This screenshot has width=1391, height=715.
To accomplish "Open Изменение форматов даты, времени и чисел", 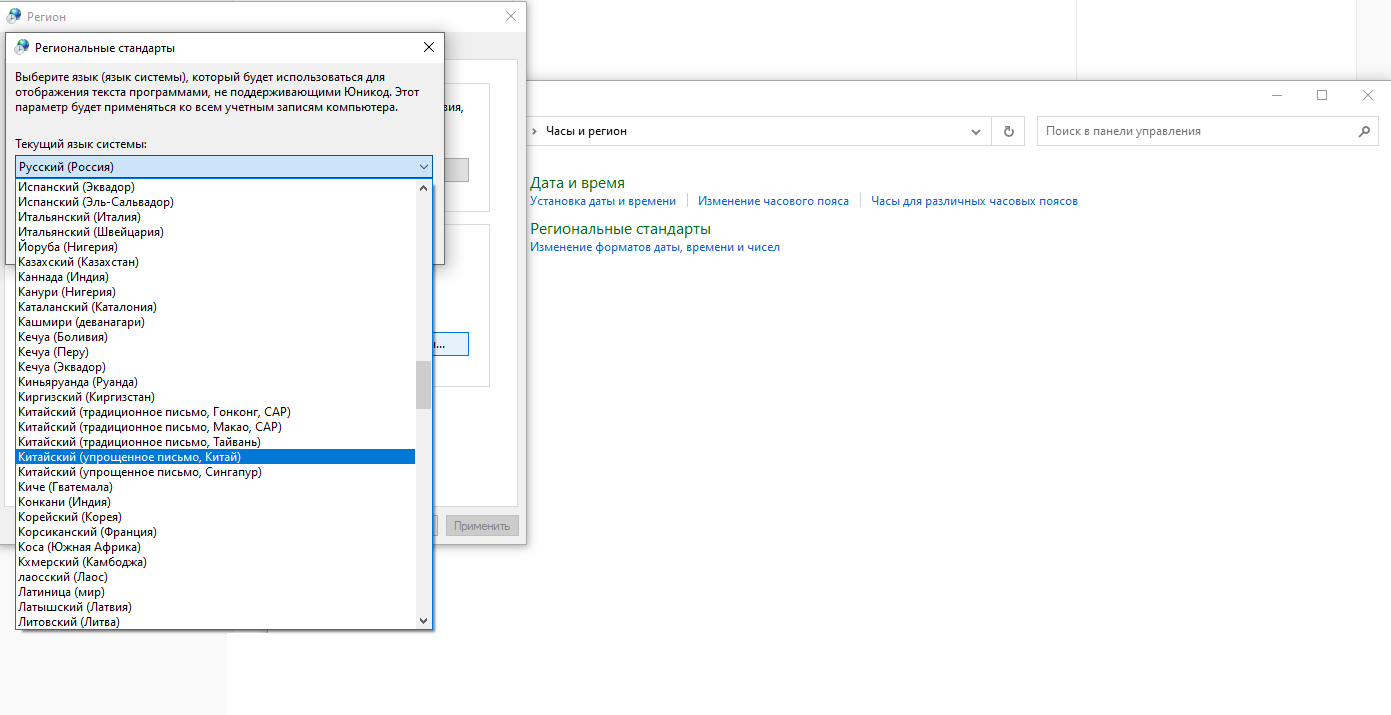I will click(x=655, y=247).
